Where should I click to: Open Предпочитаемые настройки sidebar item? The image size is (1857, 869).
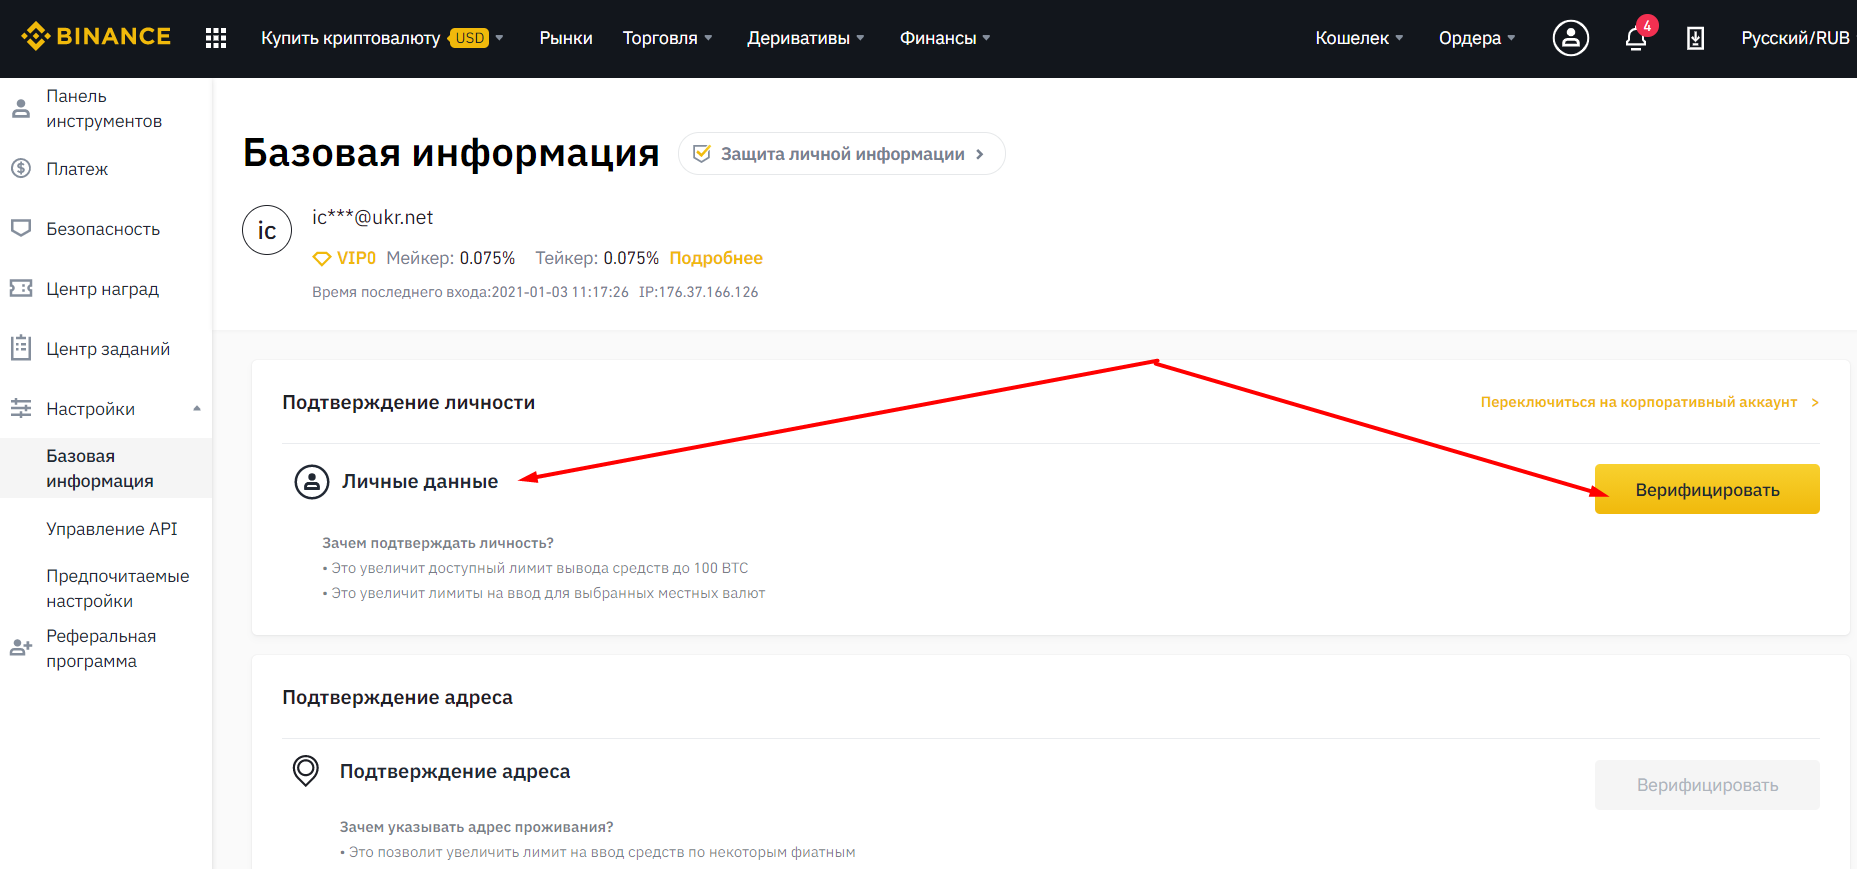[117, 588]
